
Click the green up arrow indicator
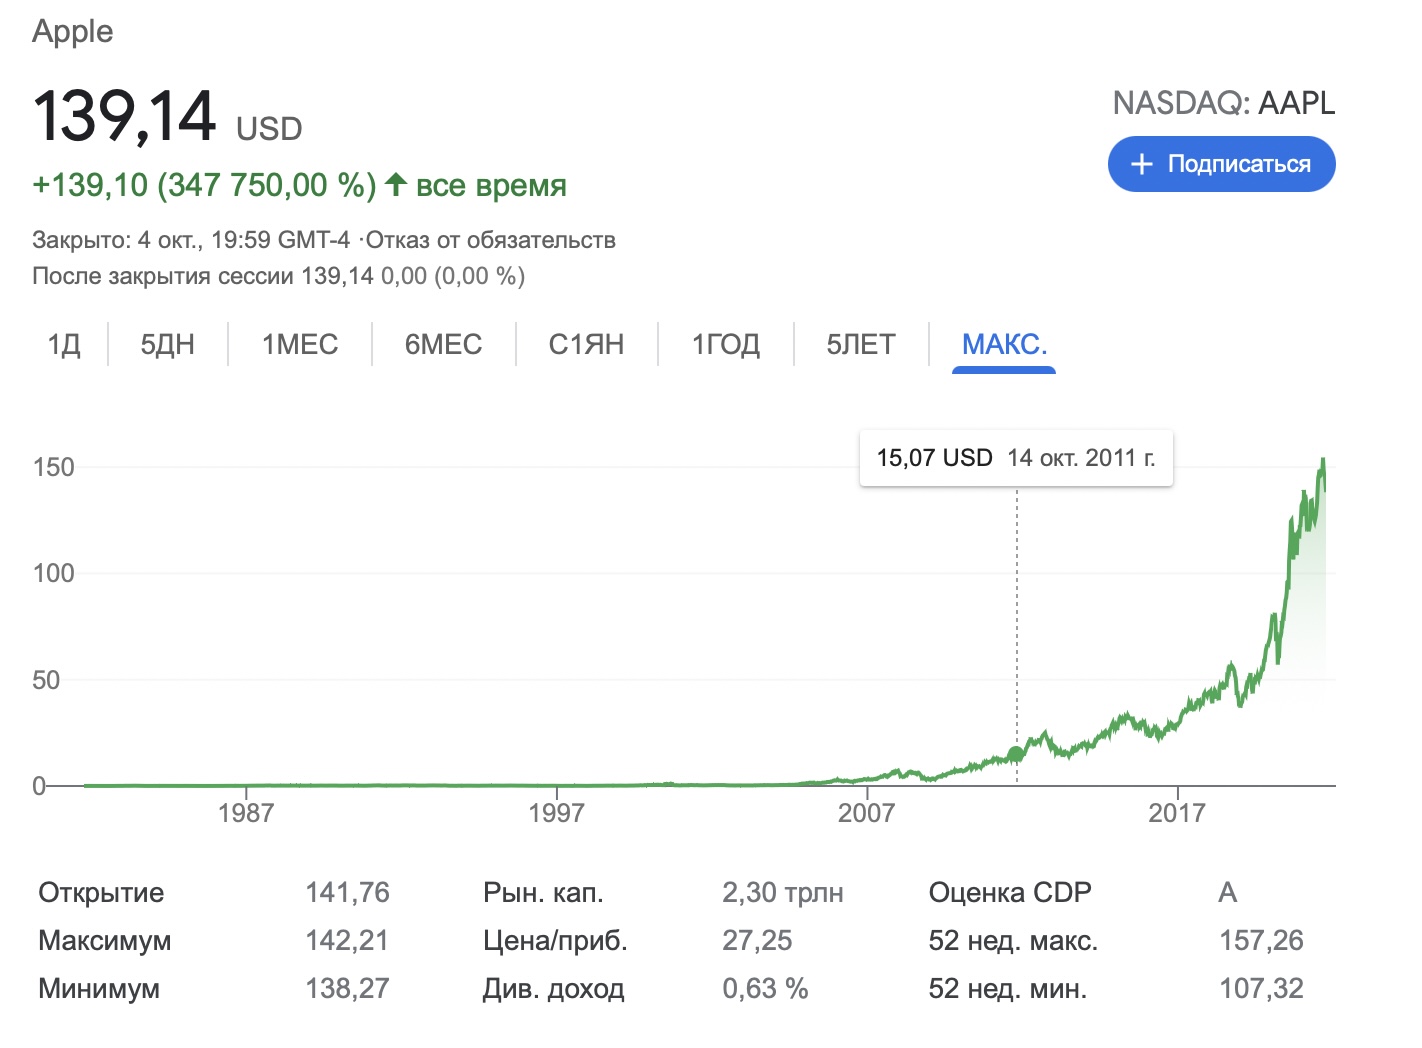pyautogui.click(x=396, y=184)
